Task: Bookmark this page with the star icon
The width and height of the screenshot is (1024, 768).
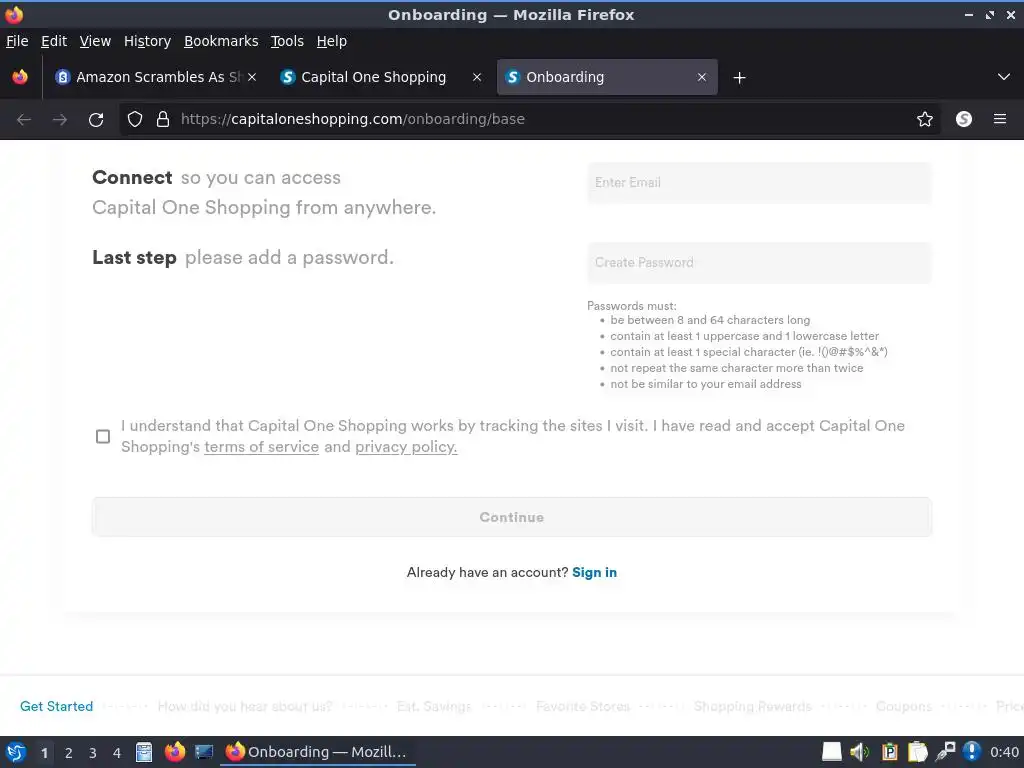Action: (925, 119)
